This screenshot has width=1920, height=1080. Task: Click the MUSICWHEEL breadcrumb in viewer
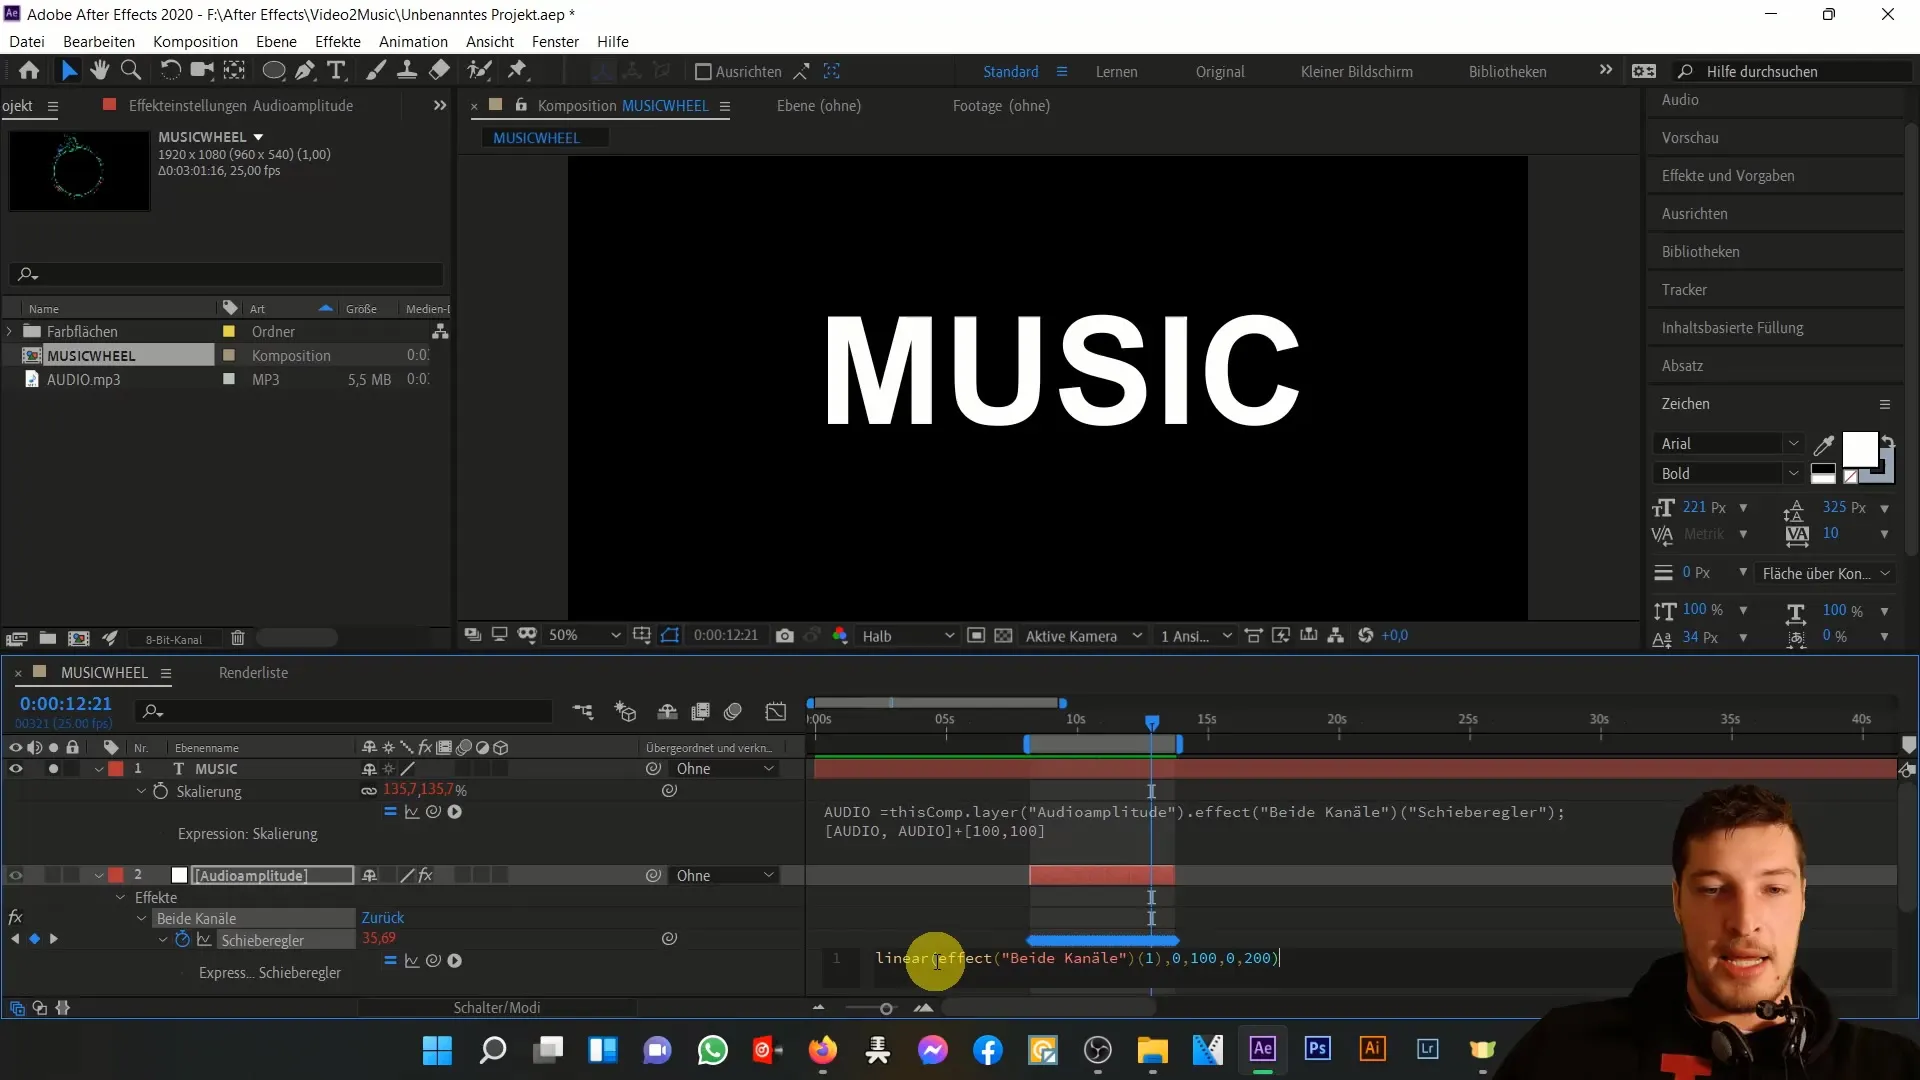coord(536,138)
